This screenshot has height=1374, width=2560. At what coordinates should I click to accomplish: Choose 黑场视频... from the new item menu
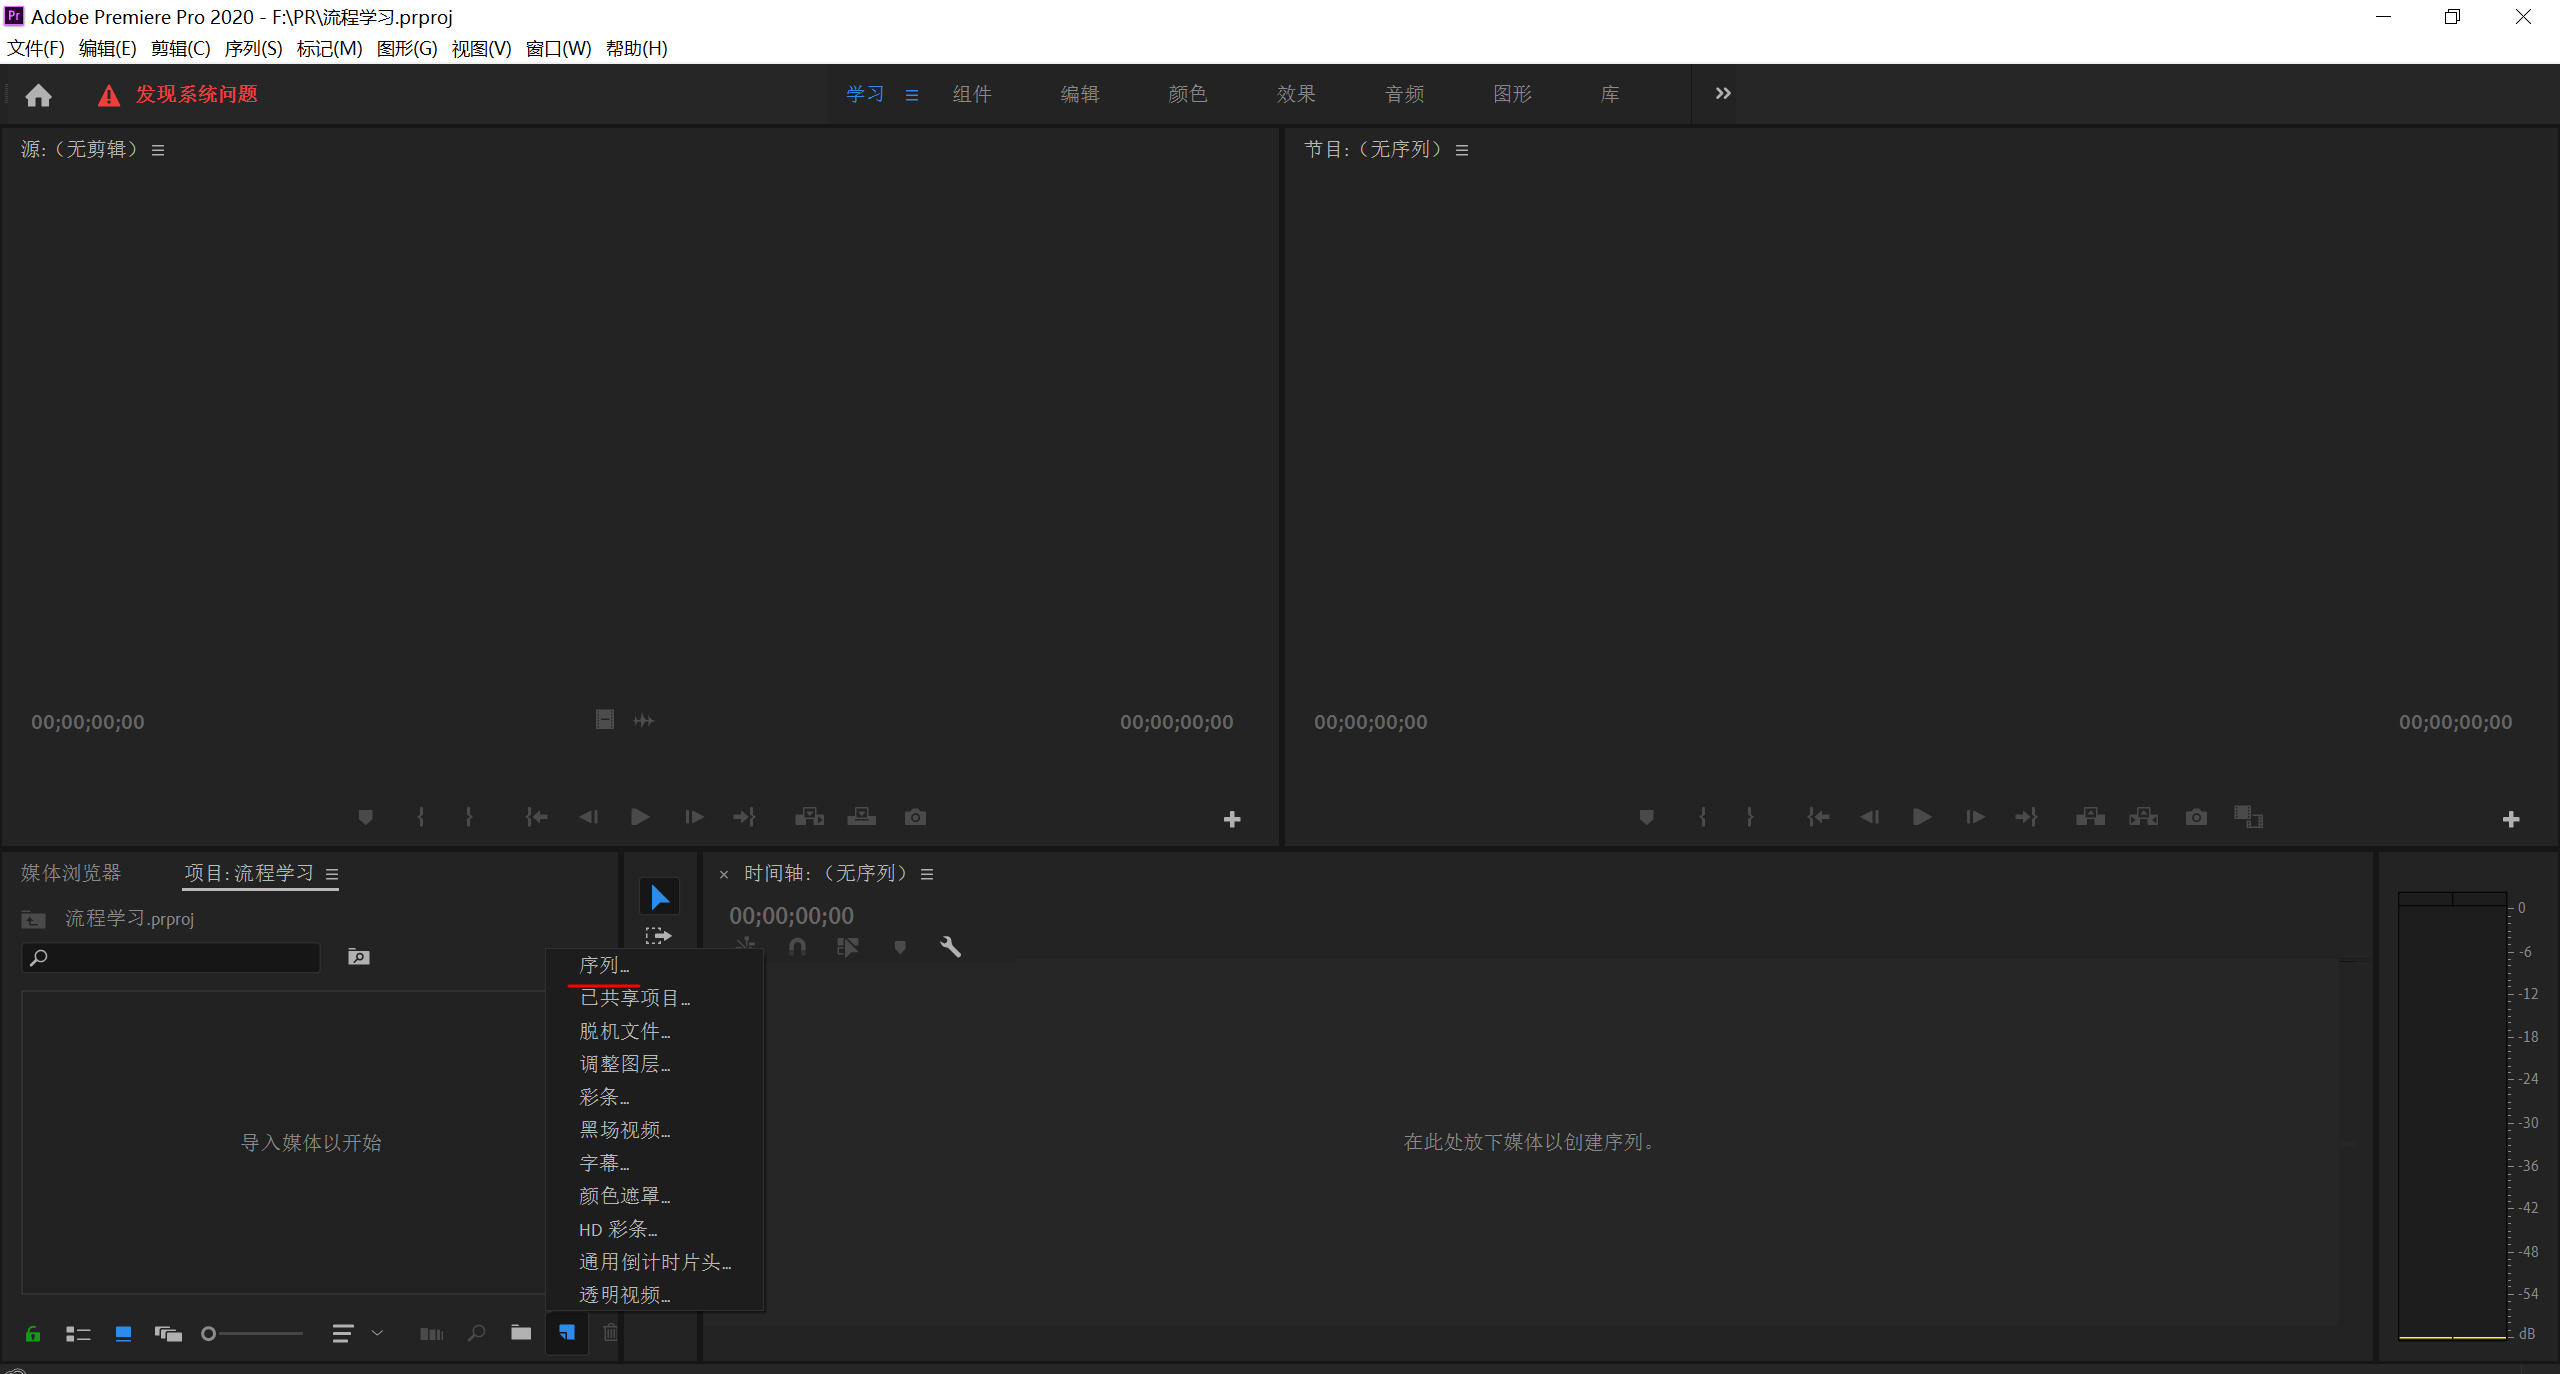tap(654, 1130)
